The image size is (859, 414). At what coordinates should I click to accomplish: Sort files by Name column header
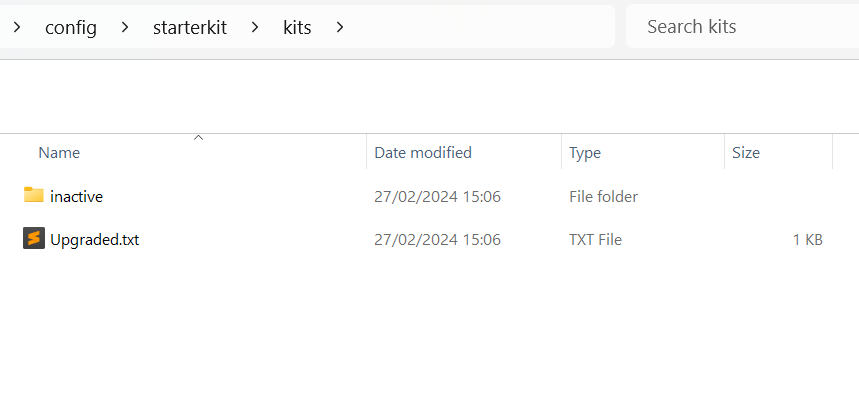pyautogui.click(x=59, y=152)
